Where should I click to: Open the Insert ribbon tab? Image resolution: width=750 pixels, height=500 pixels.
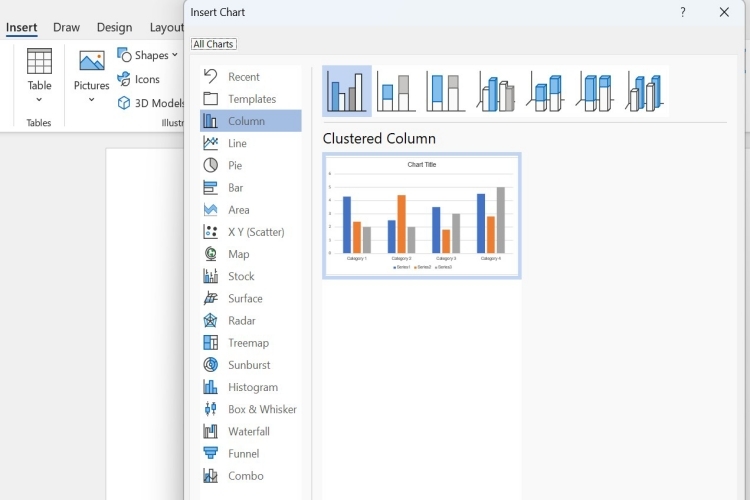pos(22,27)
